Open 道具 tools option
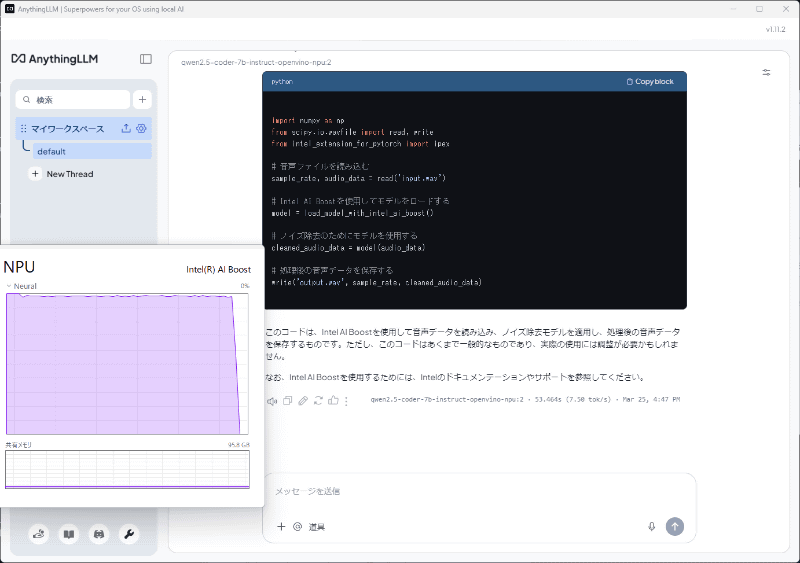This screenshot has width=800, height=563. pyautogui.click(x=317, y=527)
